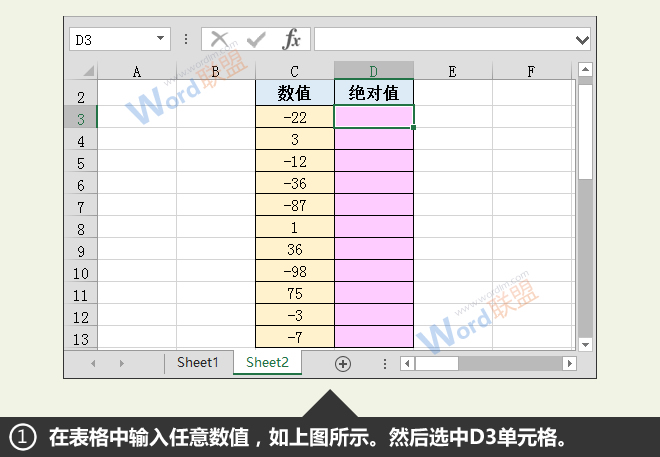This screenshot has width=660, height=457.
Task: Select the cell containing -22
Action: [294, 117]
